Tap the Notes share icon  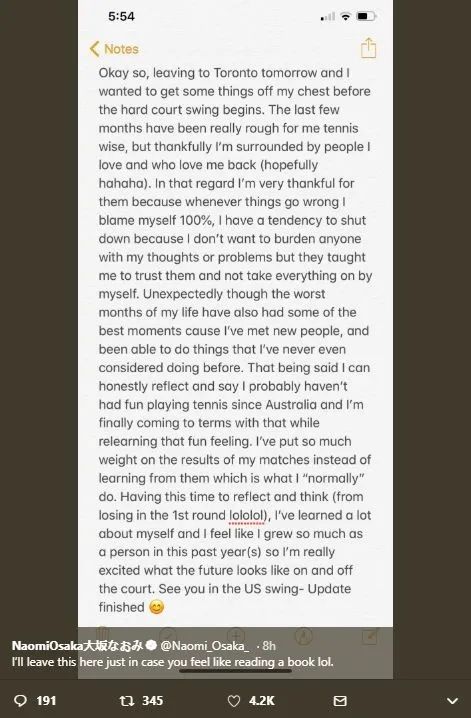[368, 48]
